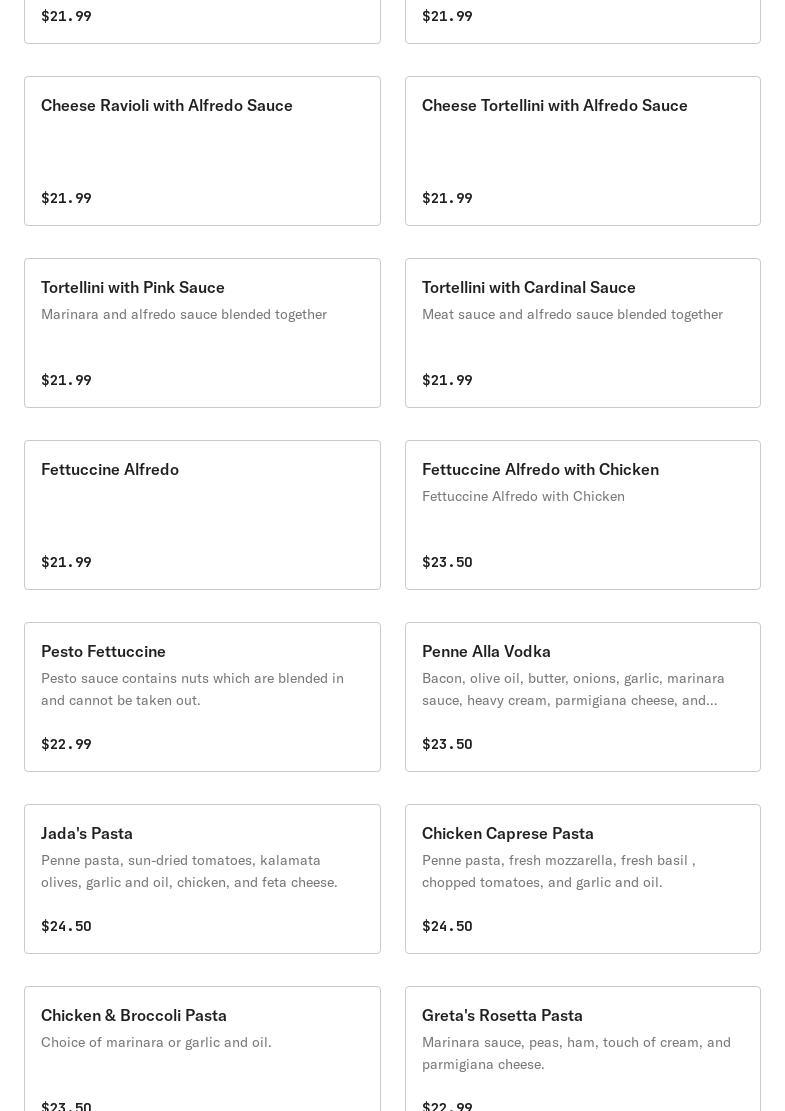
Task: Click the $24.50 price on Chicken Caprese Pasta
Action: (x=447, y=926)
